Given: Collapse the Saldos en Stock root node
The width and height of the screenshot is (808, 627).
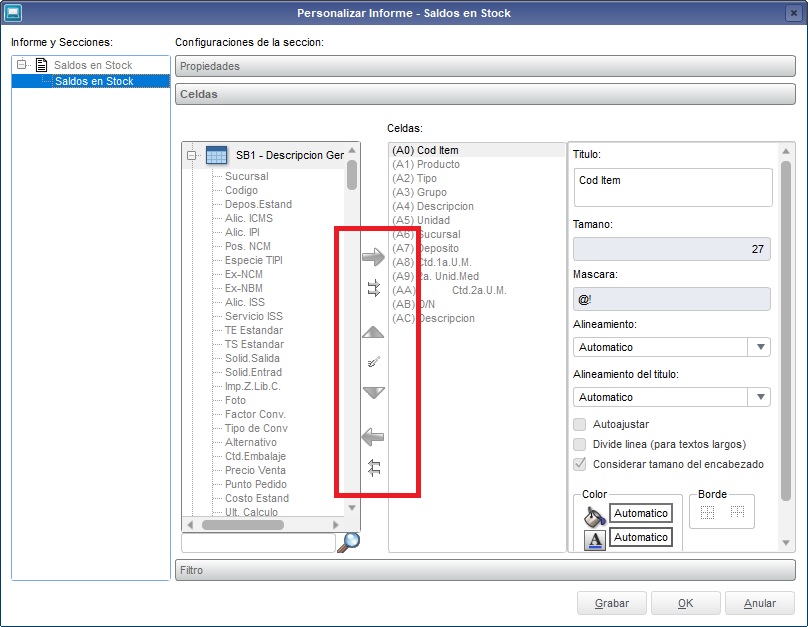Looking at the screenshot, I should (22, 65).
